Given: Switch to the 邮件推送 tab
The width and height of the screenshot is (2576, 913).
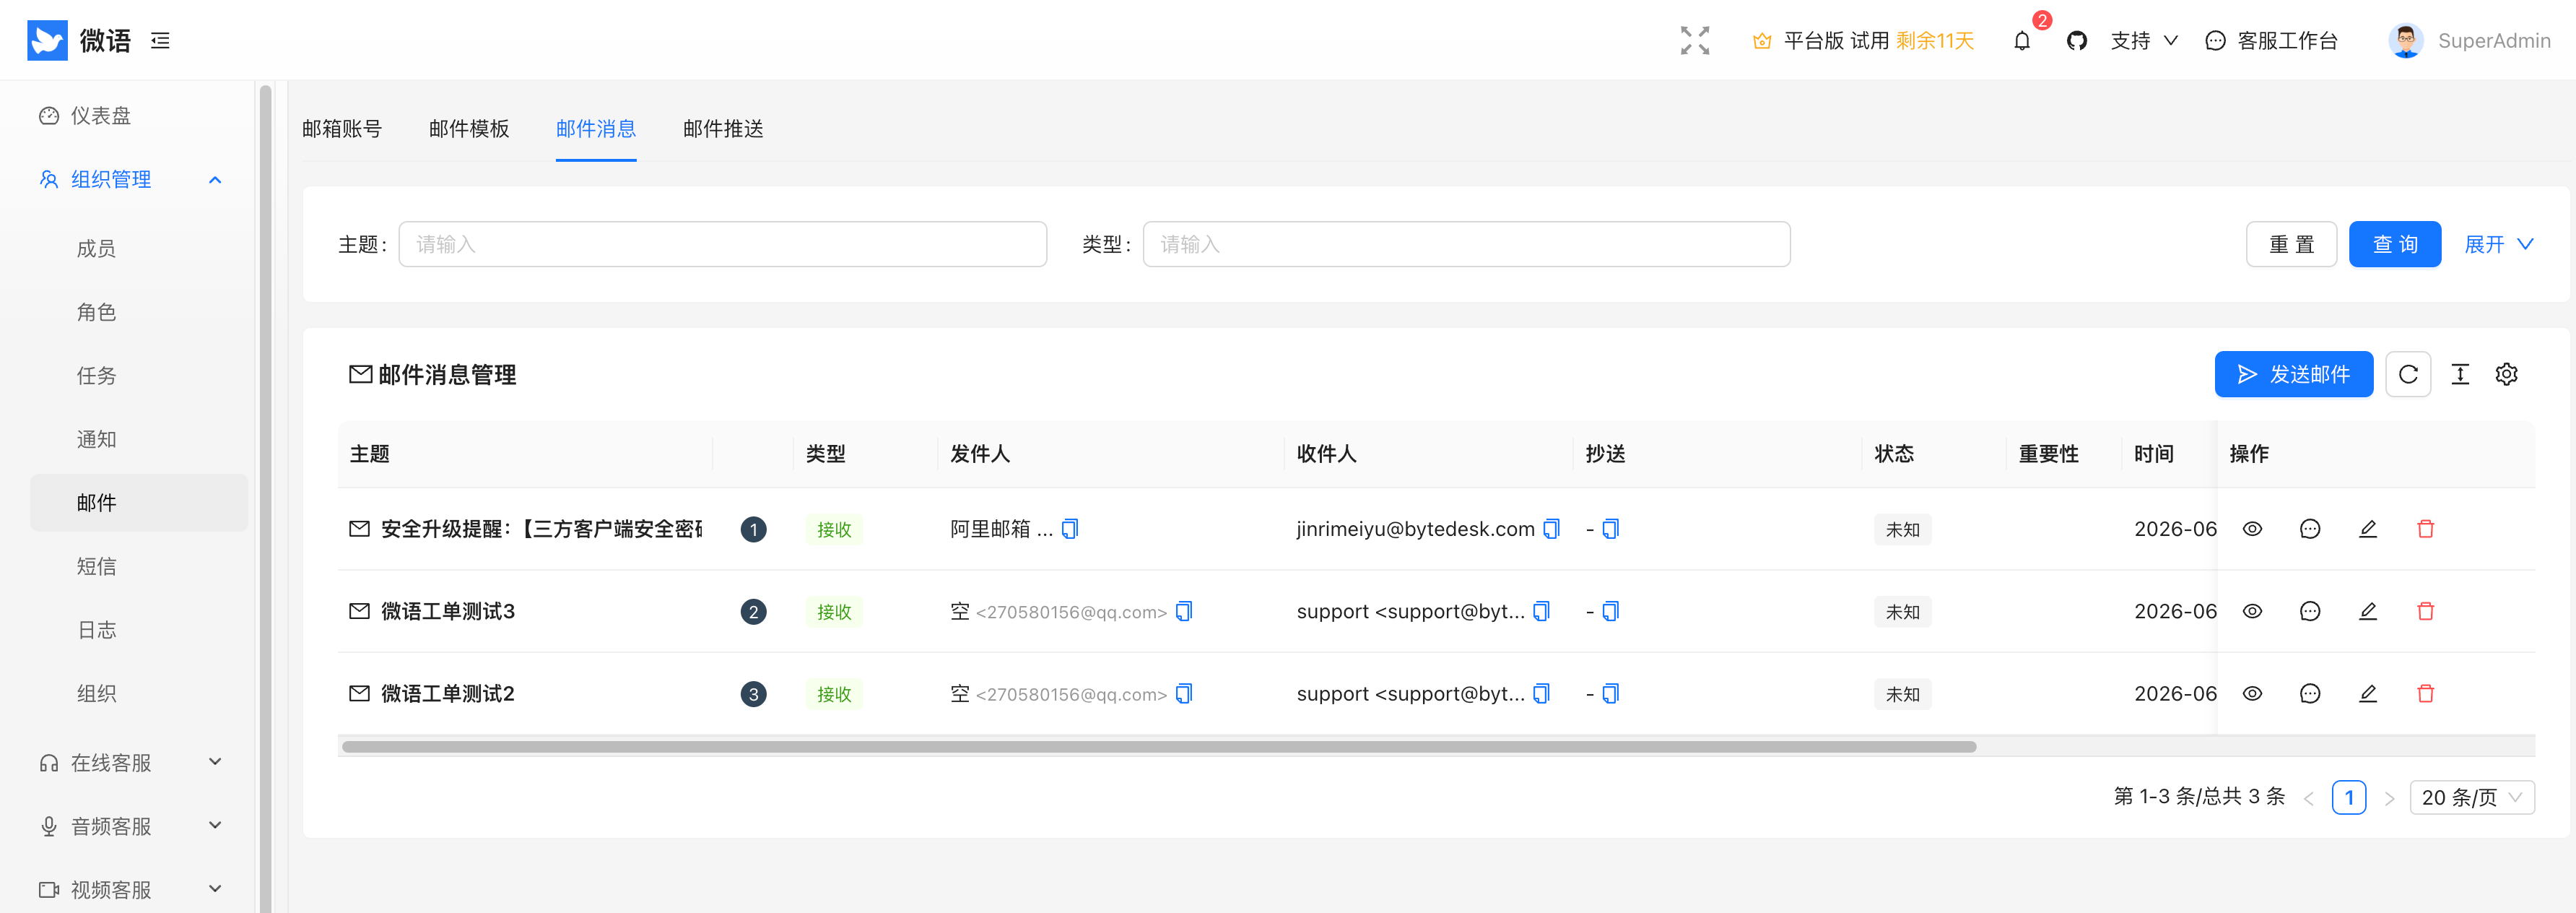Looking at the screenshot, I should tap(723, 129).
